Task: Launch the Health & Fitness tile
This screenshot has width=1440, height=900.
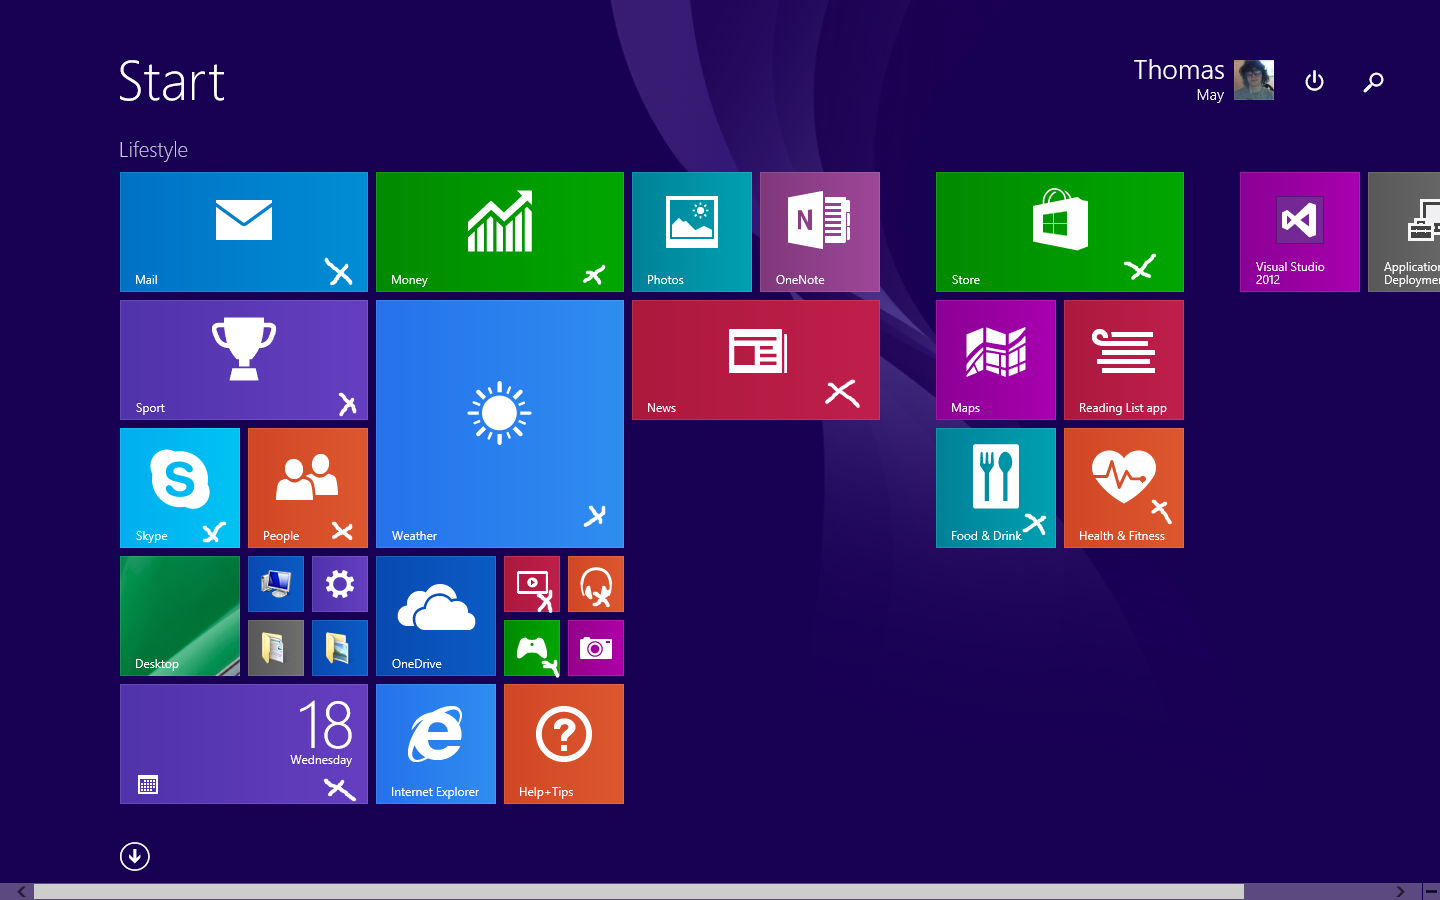Action: [1124, 488]
